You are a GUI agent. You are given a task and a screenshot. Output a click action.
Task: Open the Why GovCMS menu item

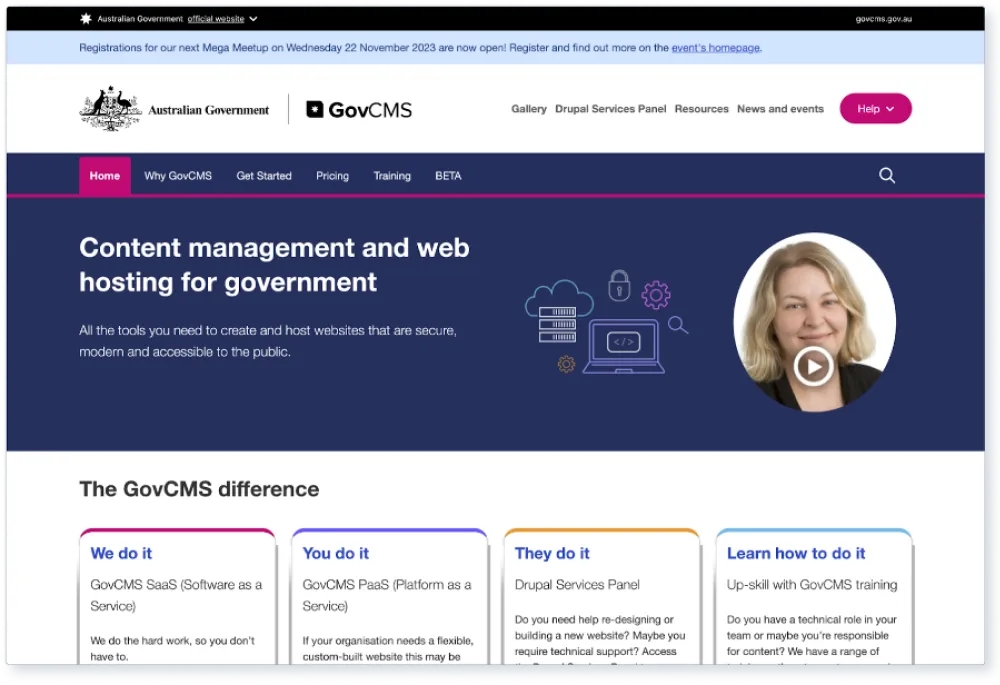tap(178, 176)
